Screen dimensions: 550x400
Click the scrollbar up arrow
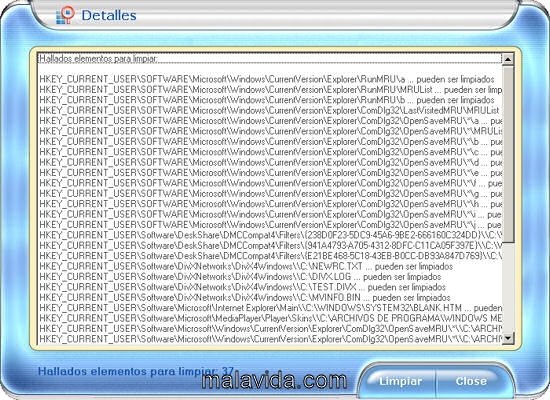click(x=508, y=59)
